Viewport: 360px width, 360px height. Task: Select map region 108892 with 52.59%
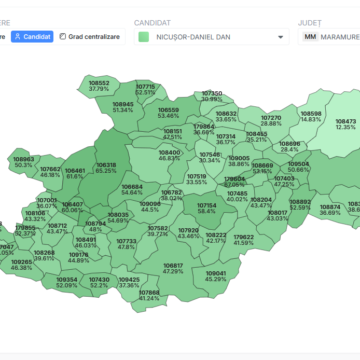(x=300, y=205)
